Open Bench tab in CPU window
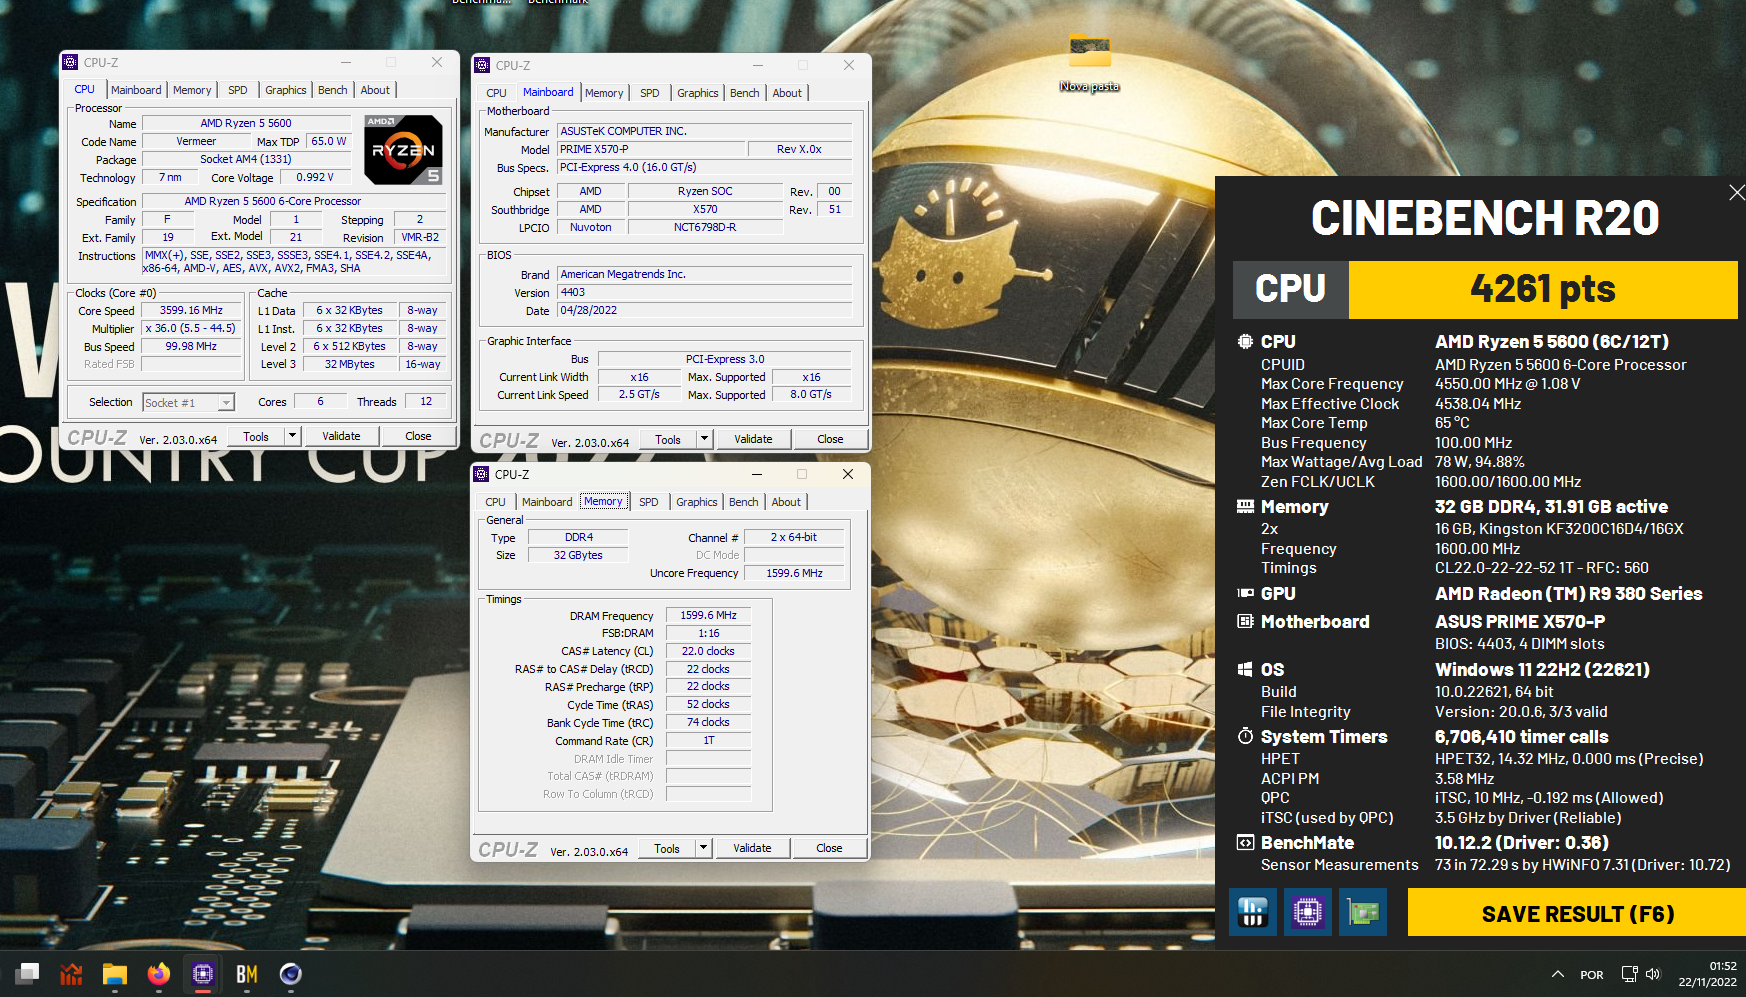1746x997 pixels. 333,90
